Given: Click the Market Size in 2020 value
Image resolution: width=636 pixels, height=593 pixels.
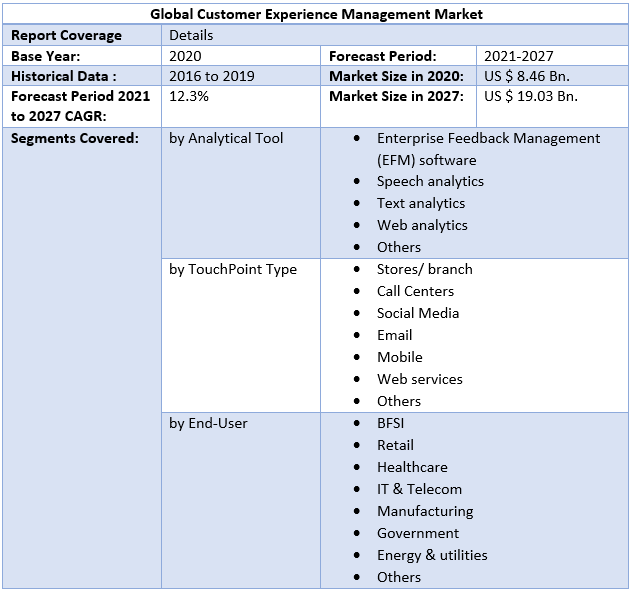Looking at the screenshot, I should tap(527, 76).
